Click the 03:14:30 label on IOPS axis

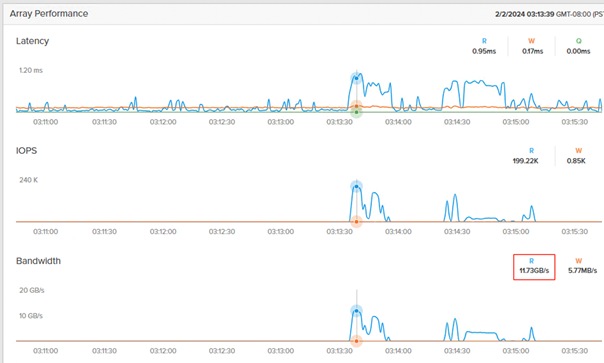coord(457,232)
